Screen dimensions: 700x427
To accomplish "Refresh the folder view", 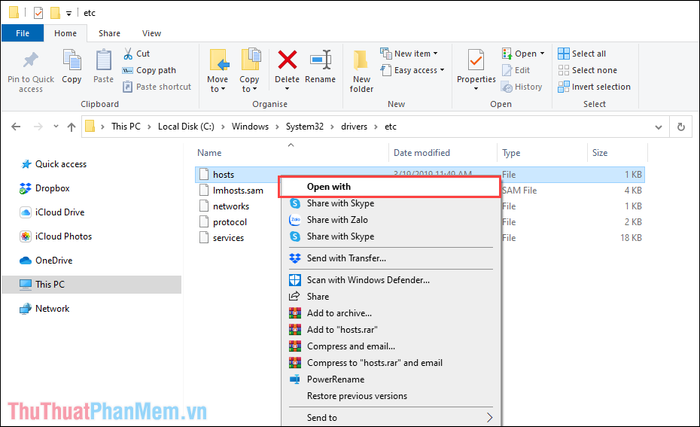I will coord(681,127).
